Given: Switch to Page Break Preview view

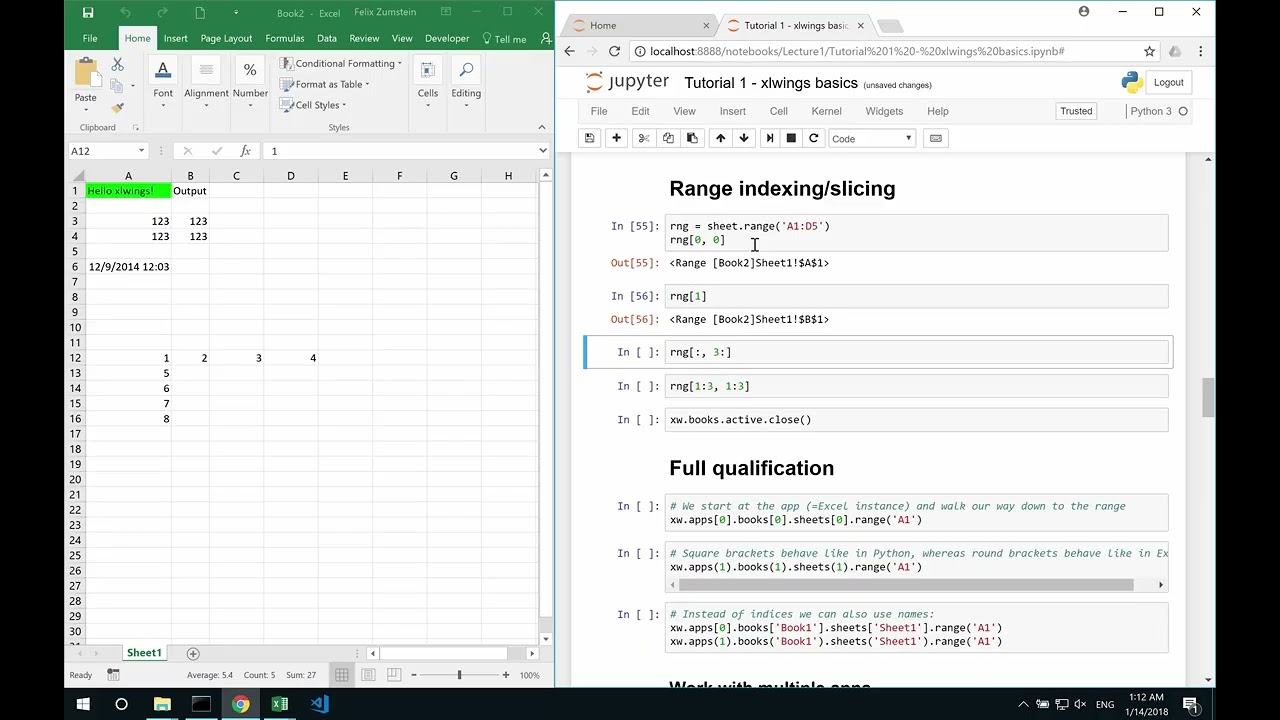Looking at the screenshot, I should [x=394, y=675].
